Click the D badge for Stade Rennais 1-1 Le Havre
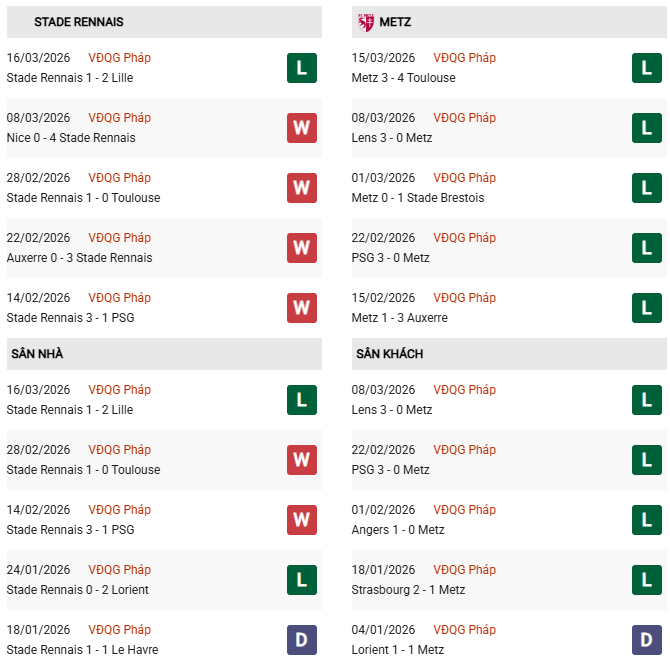 click(x=301, y=640)
